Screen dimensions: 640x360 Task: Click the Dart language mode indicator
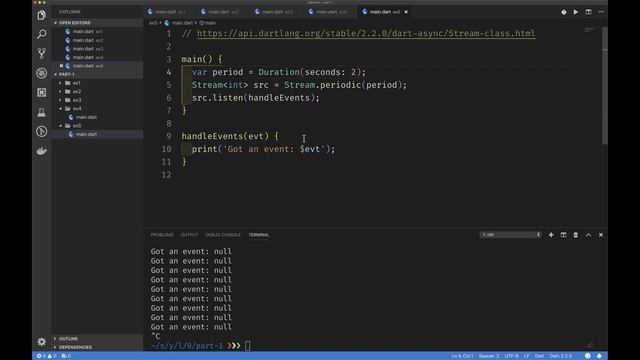(x=539, y=356)
